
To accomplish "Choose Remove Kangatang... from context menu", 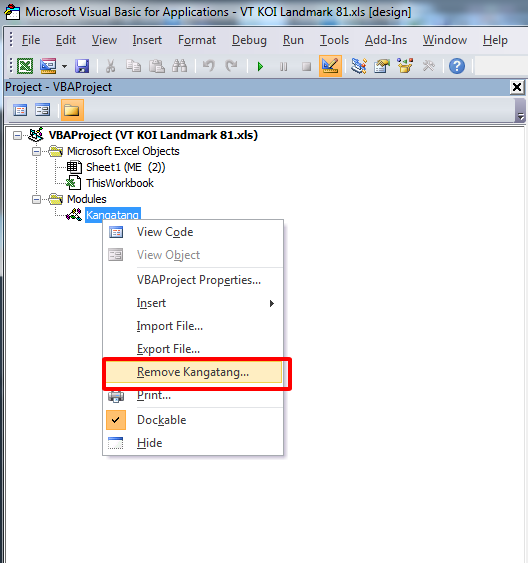I will (193, 372).
